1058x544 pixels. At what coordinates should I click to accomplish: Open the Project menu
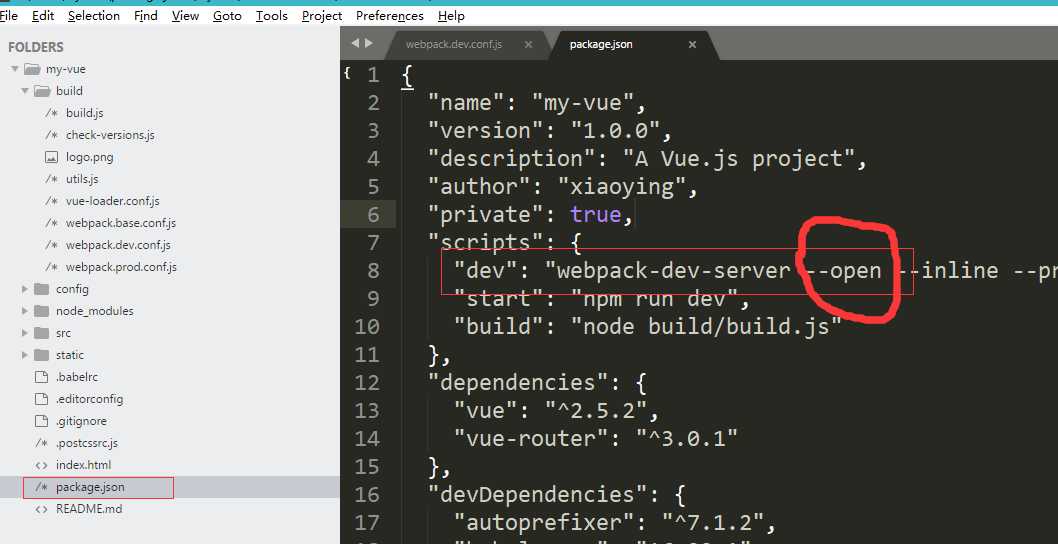(x=322, y=16)
